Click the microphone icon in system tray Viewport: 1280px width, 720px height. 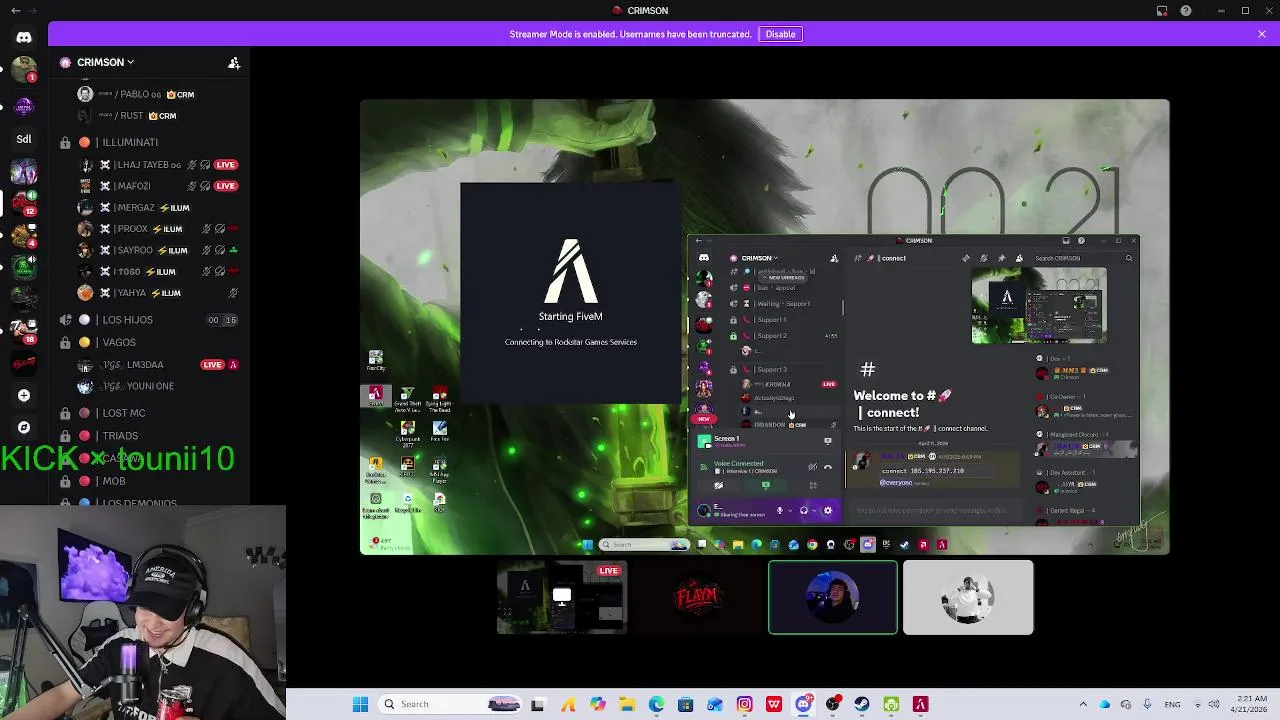point(1147,704)
